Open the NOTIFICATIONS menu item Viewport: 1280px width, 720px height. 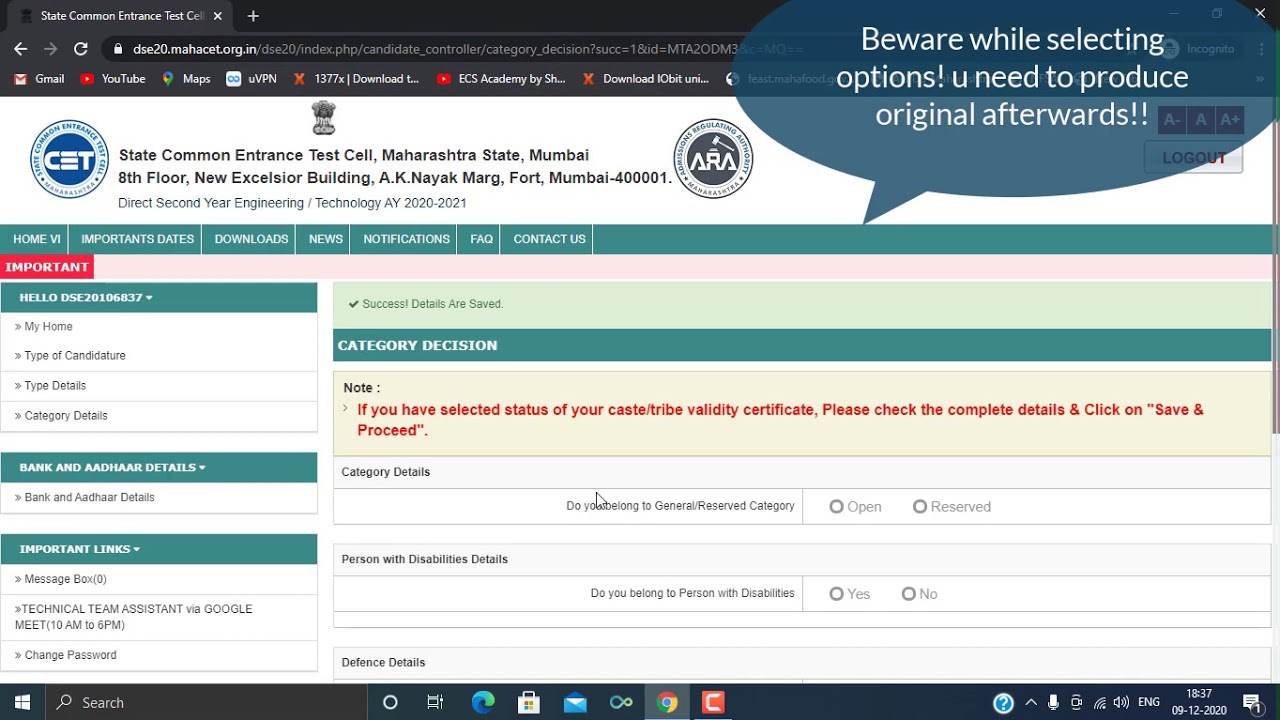click(406, 239)
